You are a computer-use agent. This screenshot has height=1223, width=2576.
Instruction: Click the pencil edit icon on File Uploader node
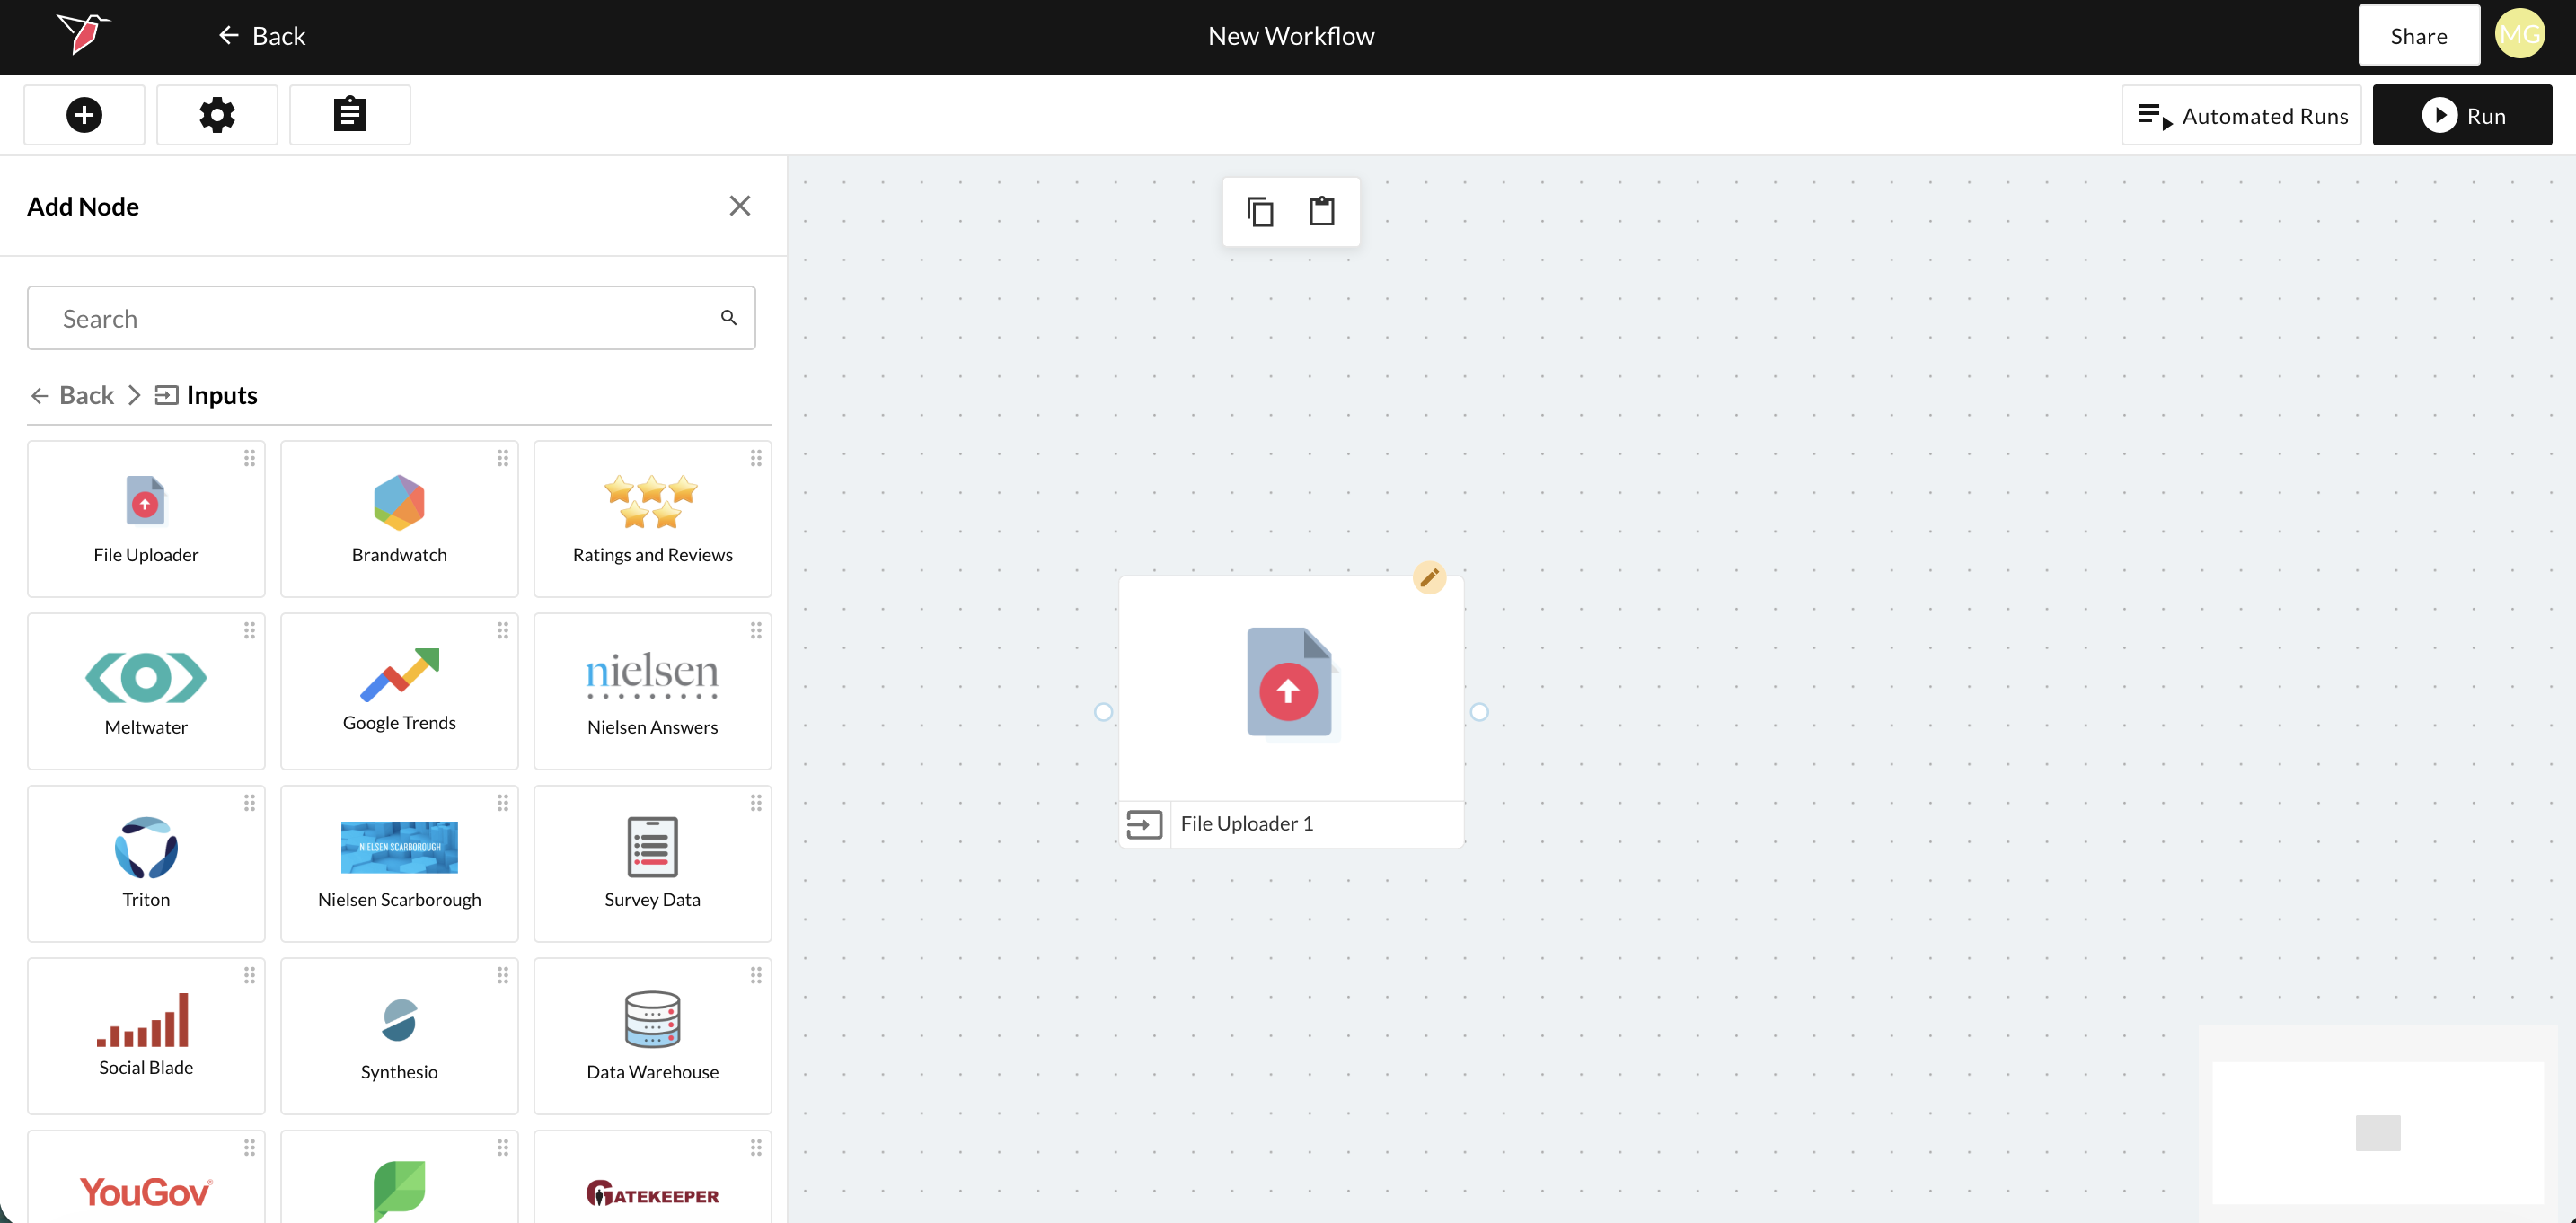1428,578
